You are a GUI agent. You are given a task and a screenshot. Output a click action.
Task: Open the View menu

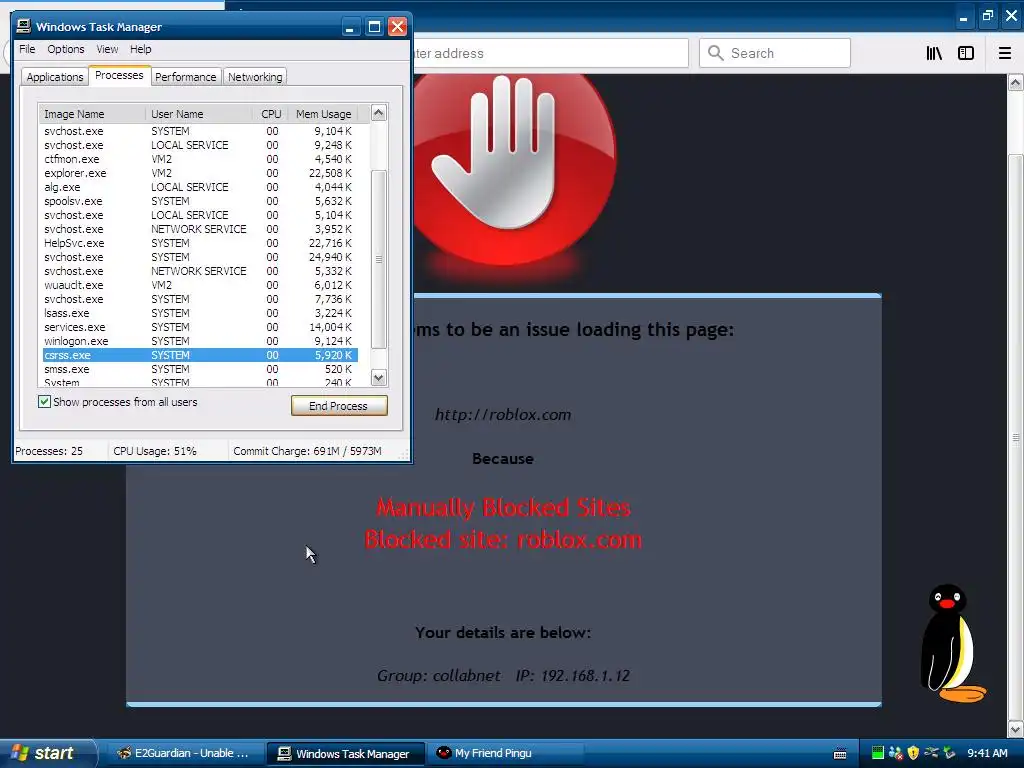(x=107, y=49)
